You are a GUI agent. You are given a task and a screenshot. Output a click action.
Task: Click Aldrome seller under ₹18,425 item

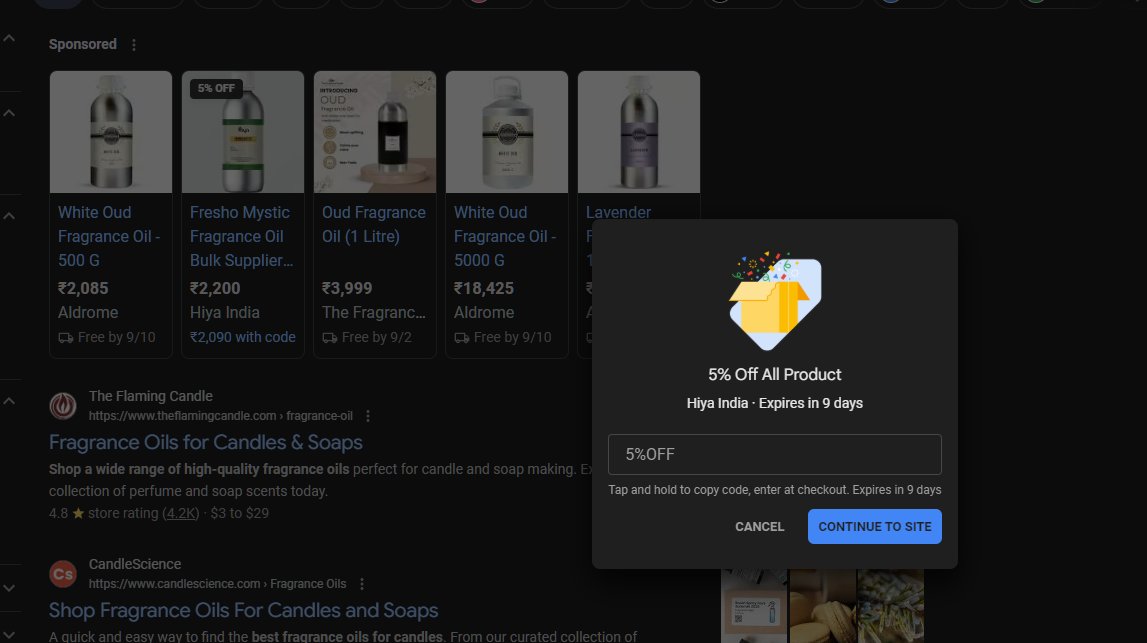coord(484,312)
